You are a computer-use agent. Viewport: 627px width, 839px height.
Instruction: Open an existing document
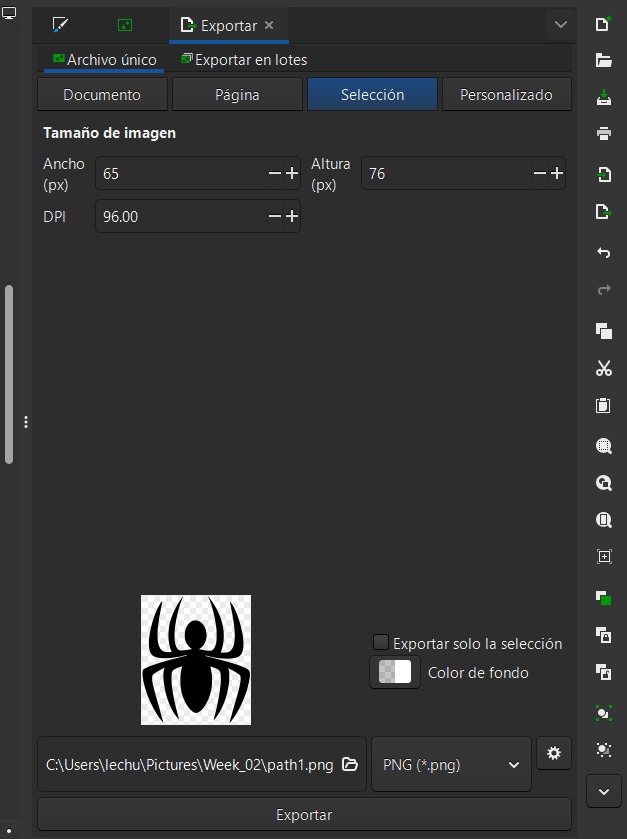click(603, 60)
